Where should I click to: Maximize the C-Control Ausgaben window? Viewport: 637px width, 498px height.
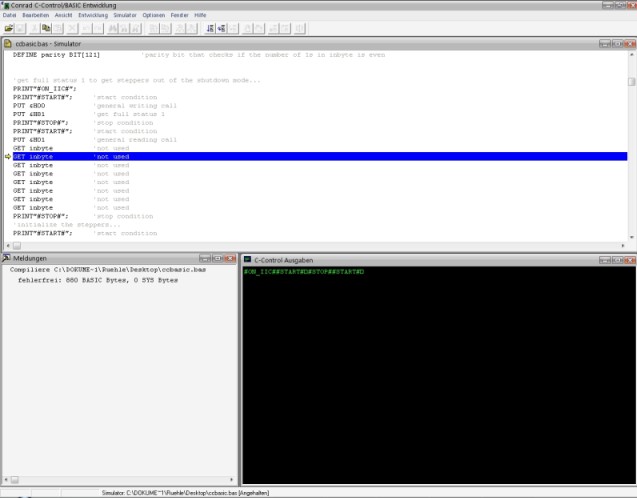618,260
